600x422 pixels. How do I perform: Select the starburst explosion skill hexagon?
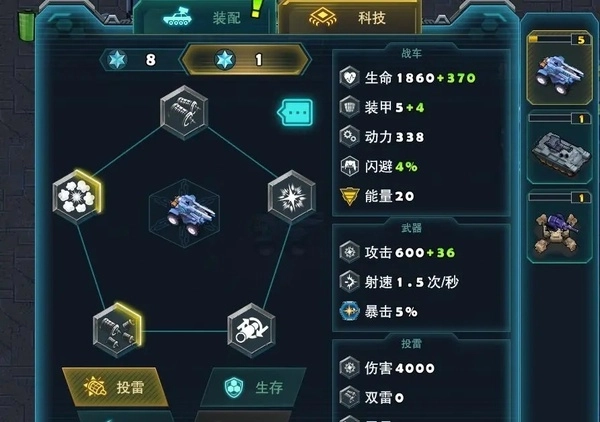click(x=292, y=197)
